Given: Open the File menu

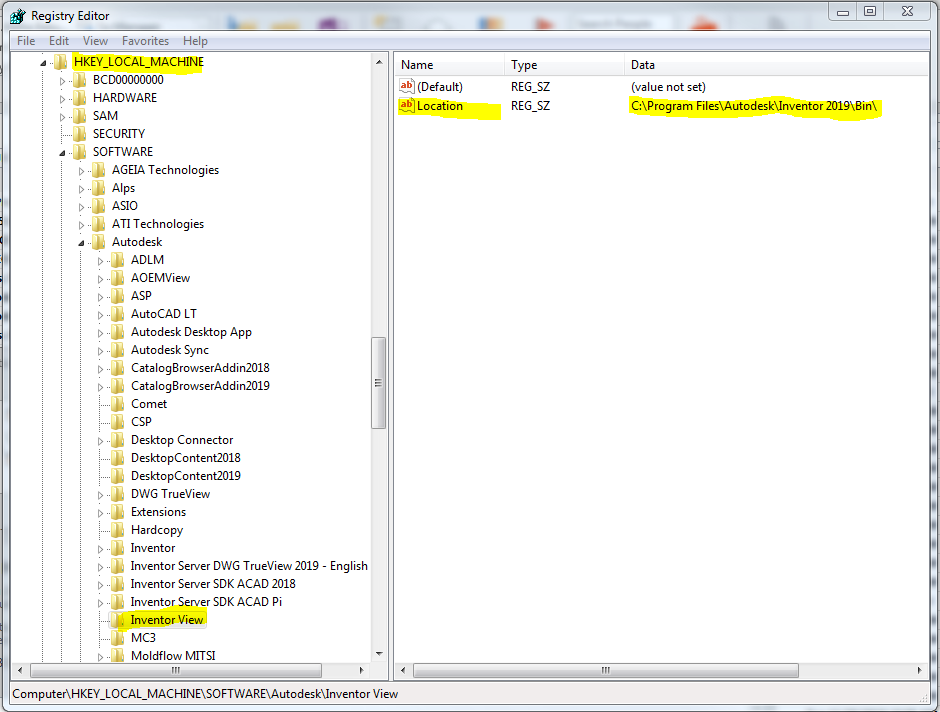Looking at the screenshot, I should [26, 41].
